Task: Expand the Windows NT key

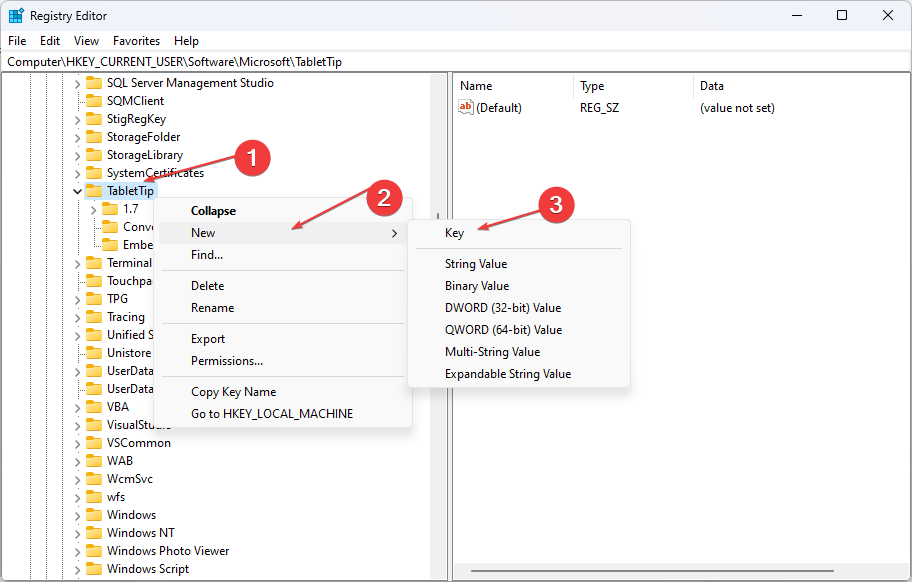Action: 77,534
